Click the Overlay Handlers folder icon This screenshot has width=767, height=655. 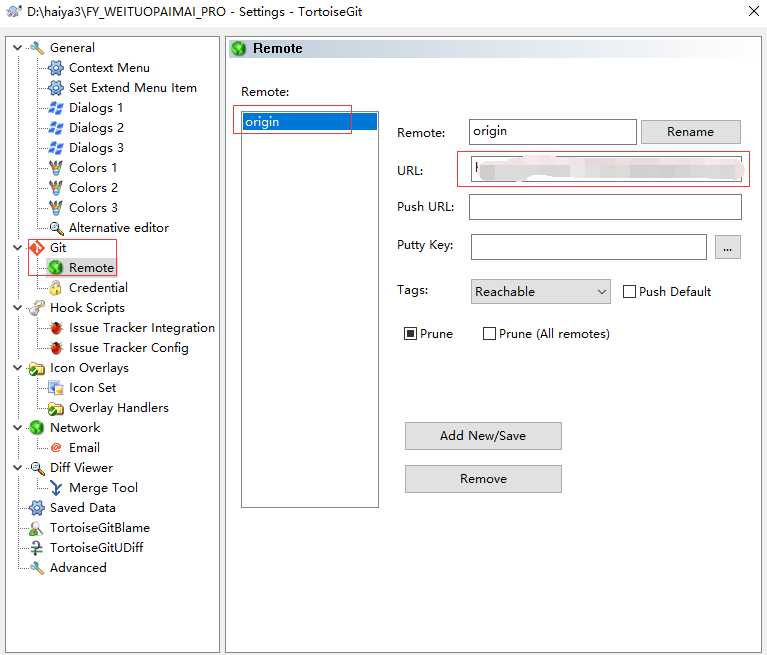(x=56, y=408)
